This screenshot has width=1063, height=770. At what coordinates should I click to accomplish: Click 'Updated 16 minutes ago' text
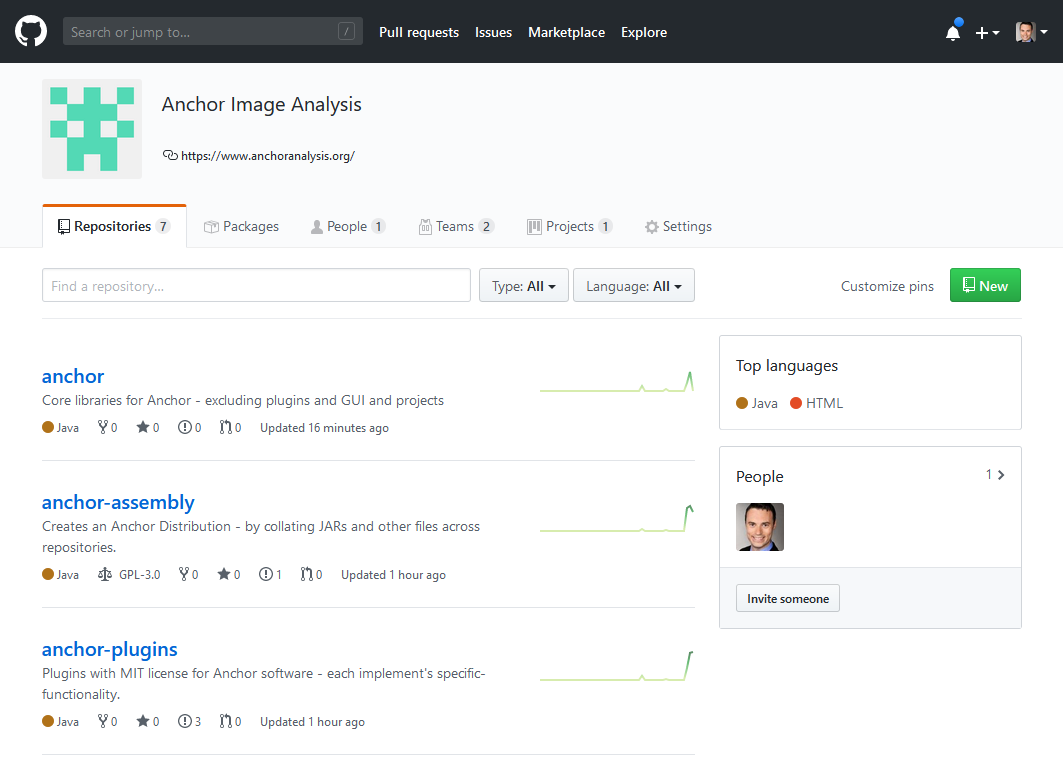pos(324,428)
